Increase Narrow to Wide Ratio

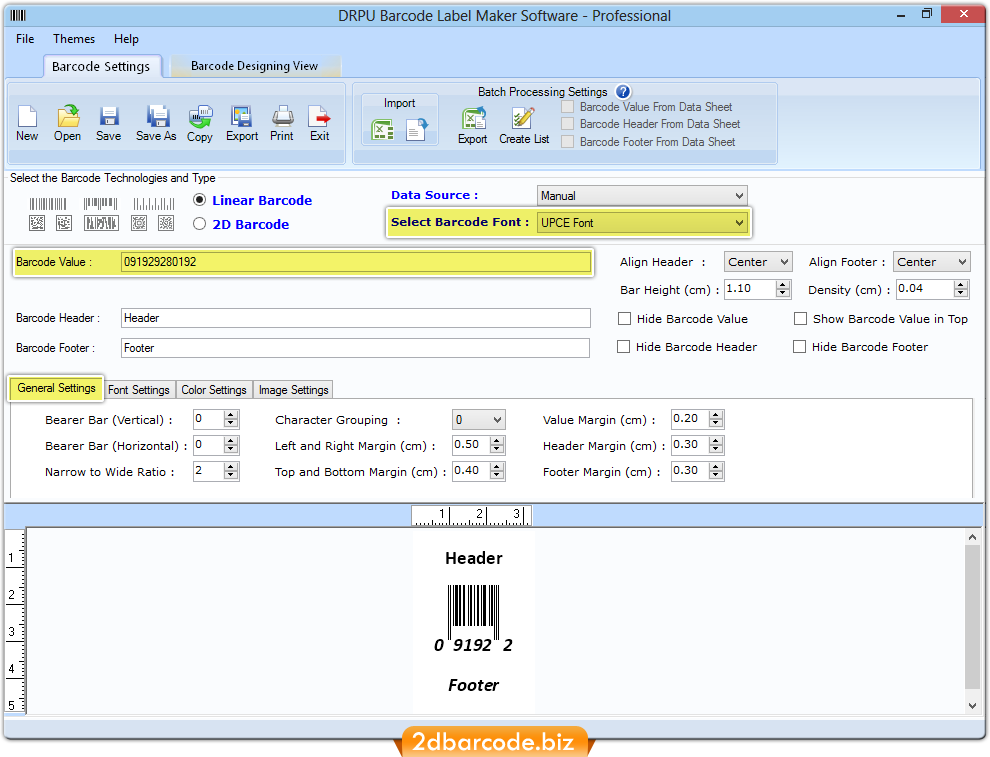[x=230, y=467]
